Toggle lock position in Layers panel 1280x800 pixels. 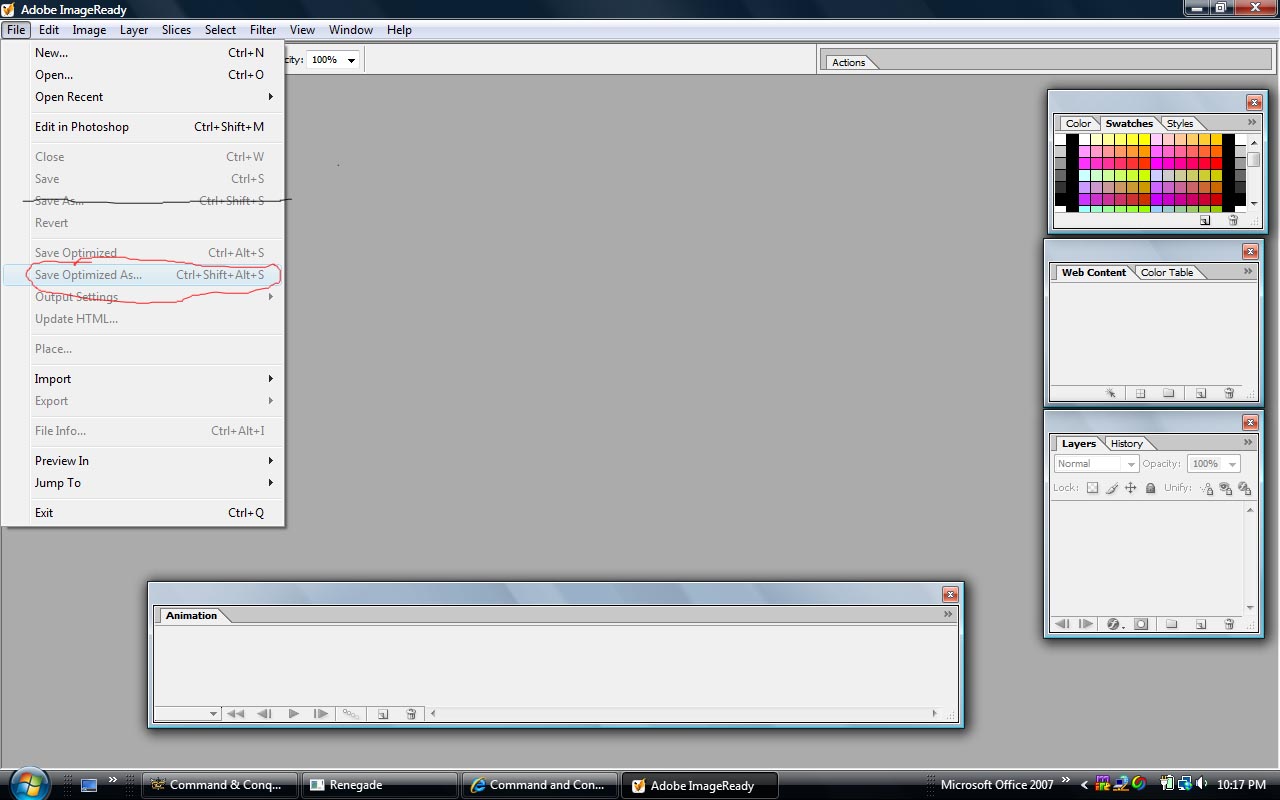pos(1130,488)
